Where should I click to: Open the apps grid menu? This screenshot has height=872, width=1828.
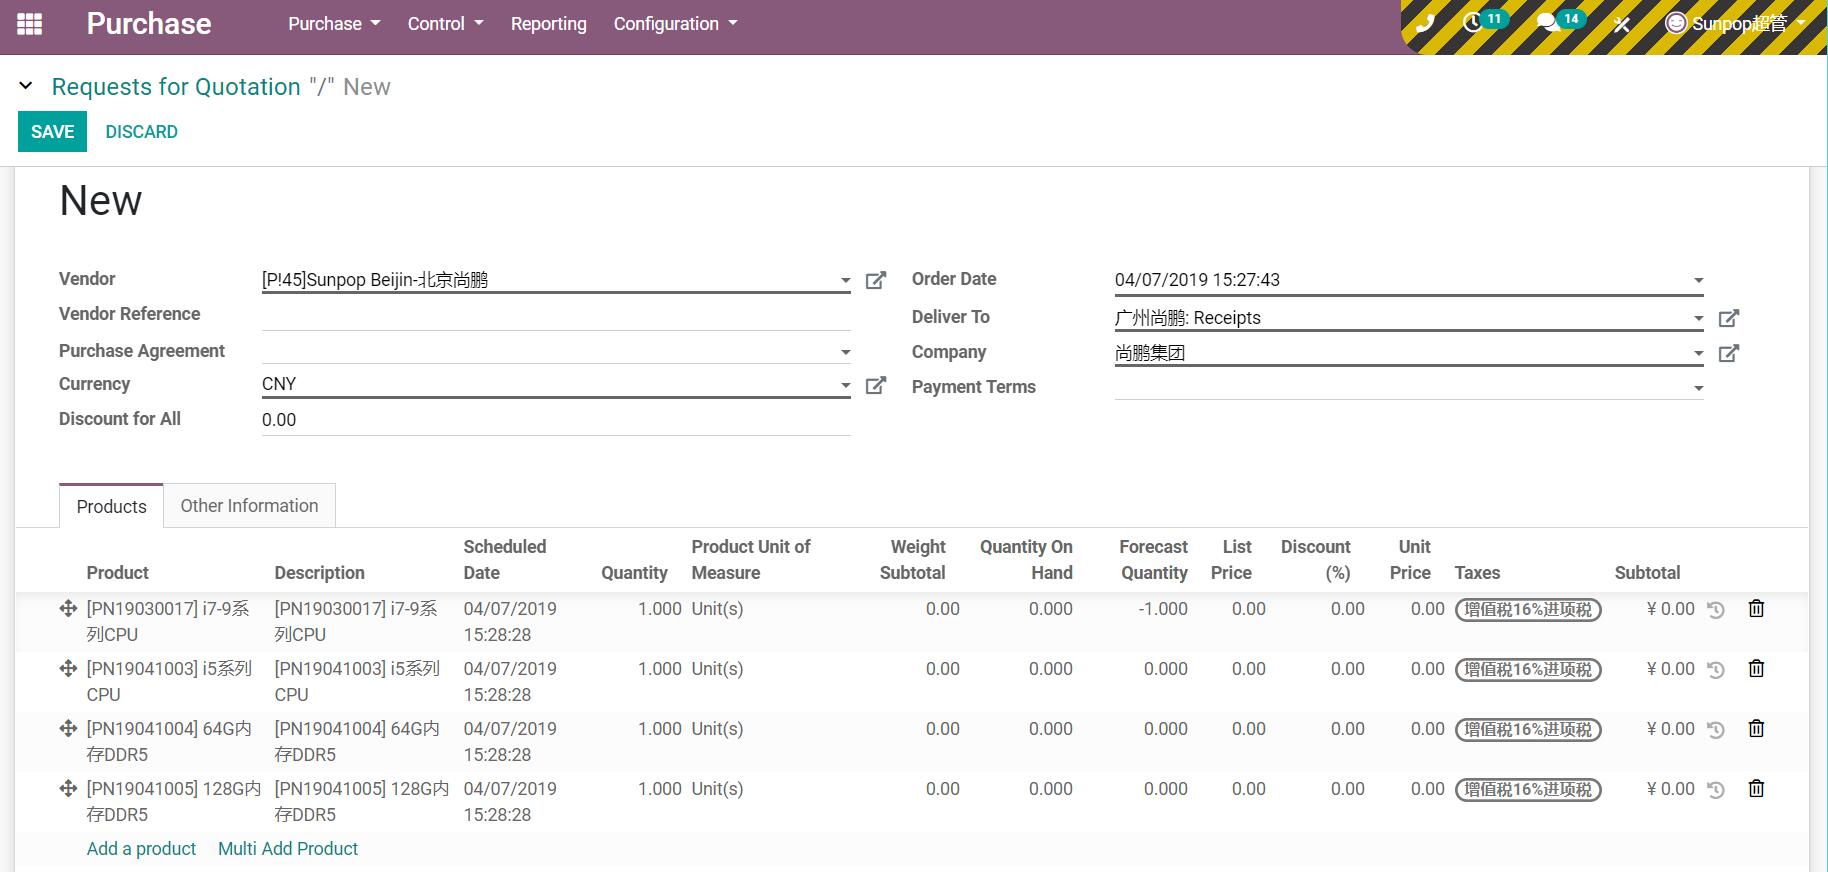coord(30,24)
